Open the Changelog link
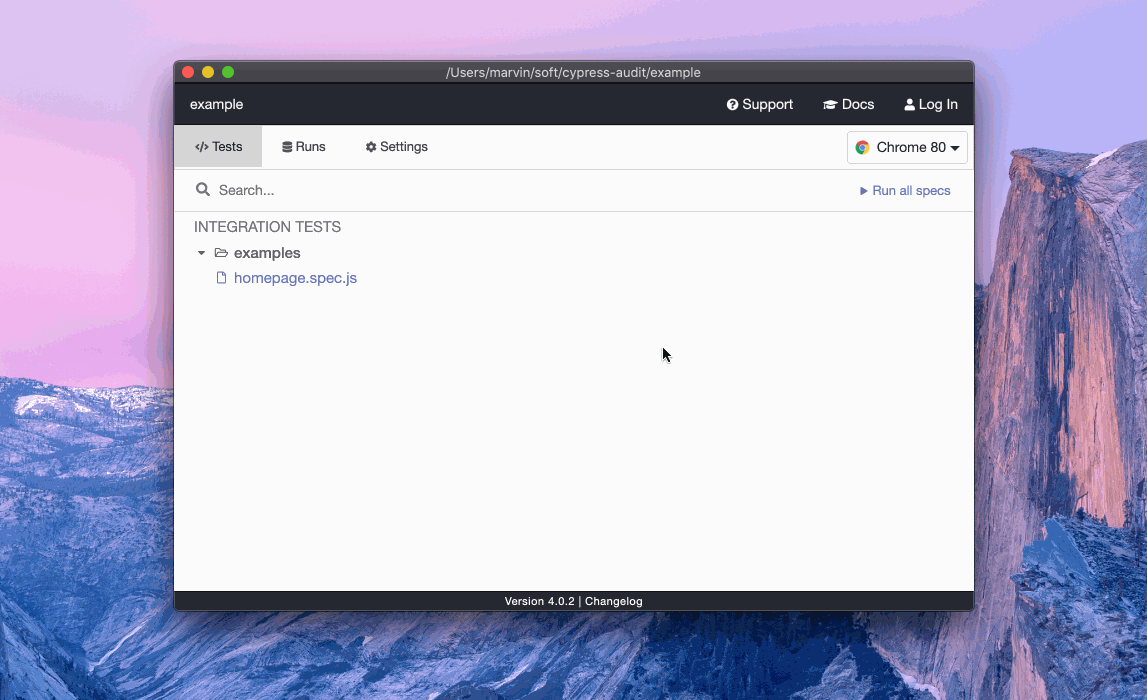This screenshot has height=700, width=1147. tap(614, 601)
